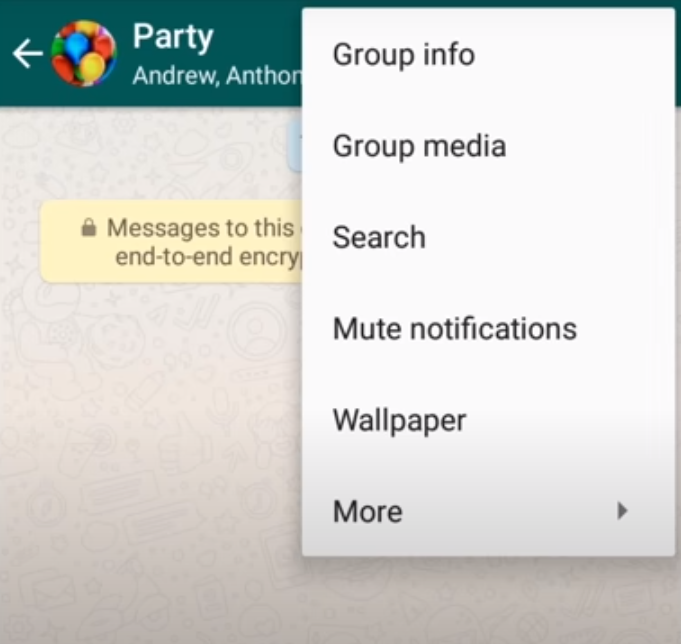The width and height of the screenshot is (681, 644).
Task: Tap the member list Andrew, Anthony subtitle
Action: [x=217, y=76]
